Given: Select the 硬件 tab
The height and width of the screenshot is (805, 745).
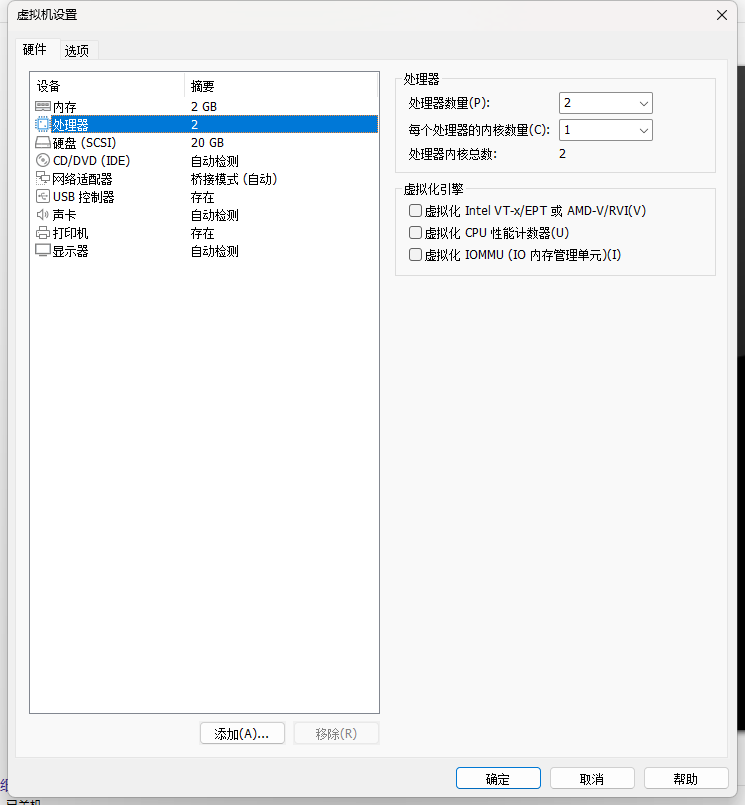Looking at the screenshot, I should tap(35, 49).
